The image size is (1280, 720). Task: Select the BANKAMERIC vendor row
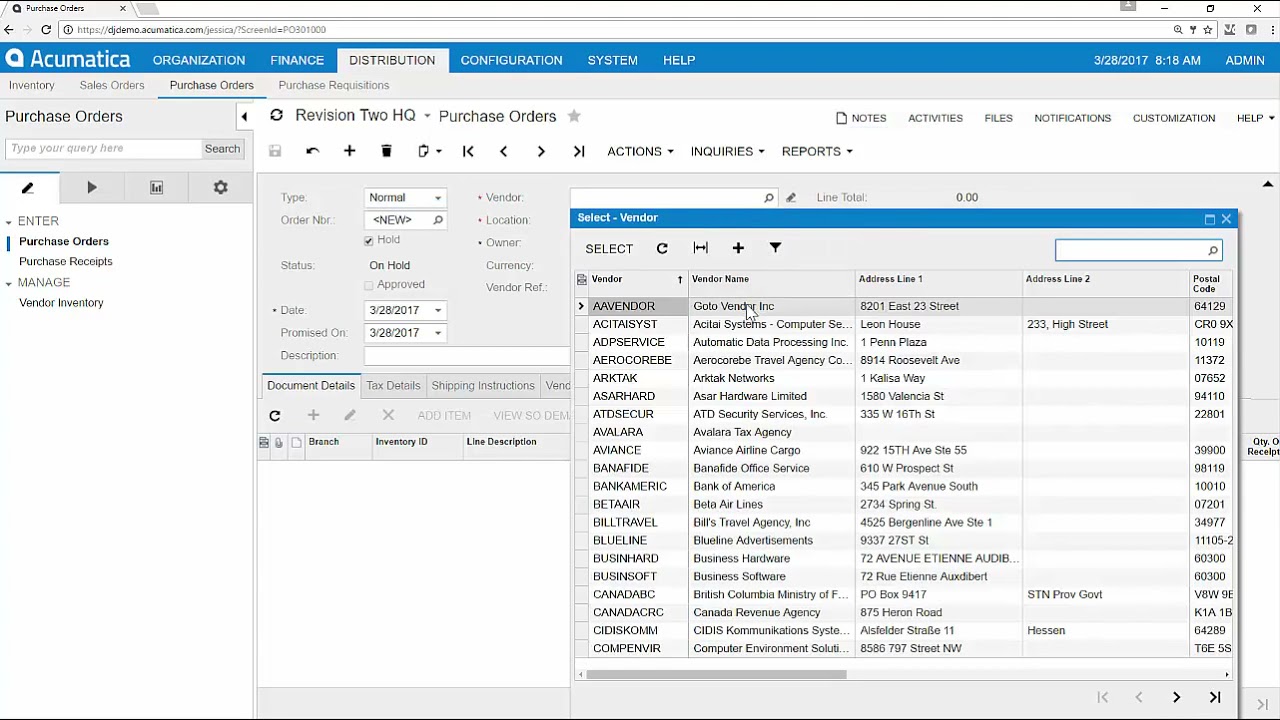point(903,486)
